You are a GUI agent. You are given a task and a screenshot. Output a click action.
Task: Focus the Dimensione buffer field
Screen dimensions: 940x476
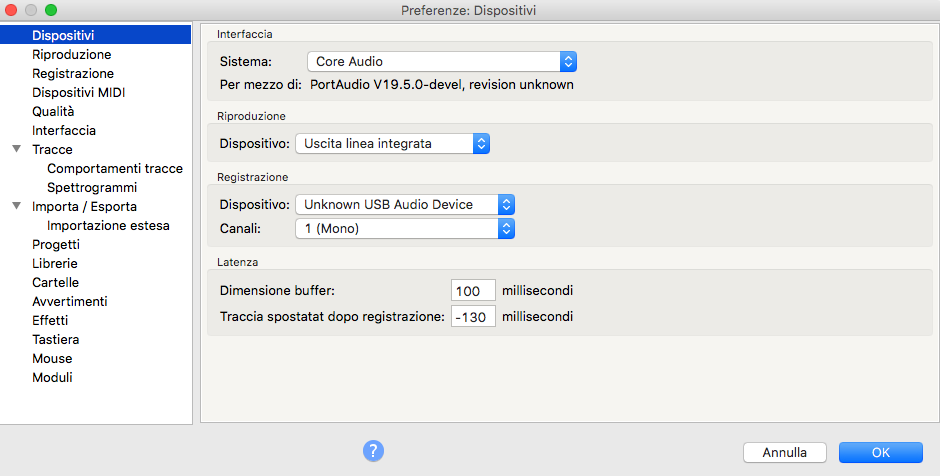[473, 291]
